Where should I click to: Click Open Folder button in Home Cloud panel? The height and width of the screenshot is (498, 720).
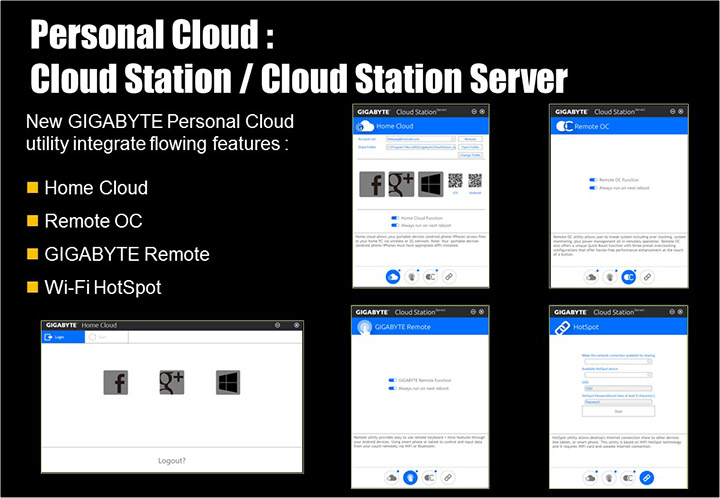(470, 147)
